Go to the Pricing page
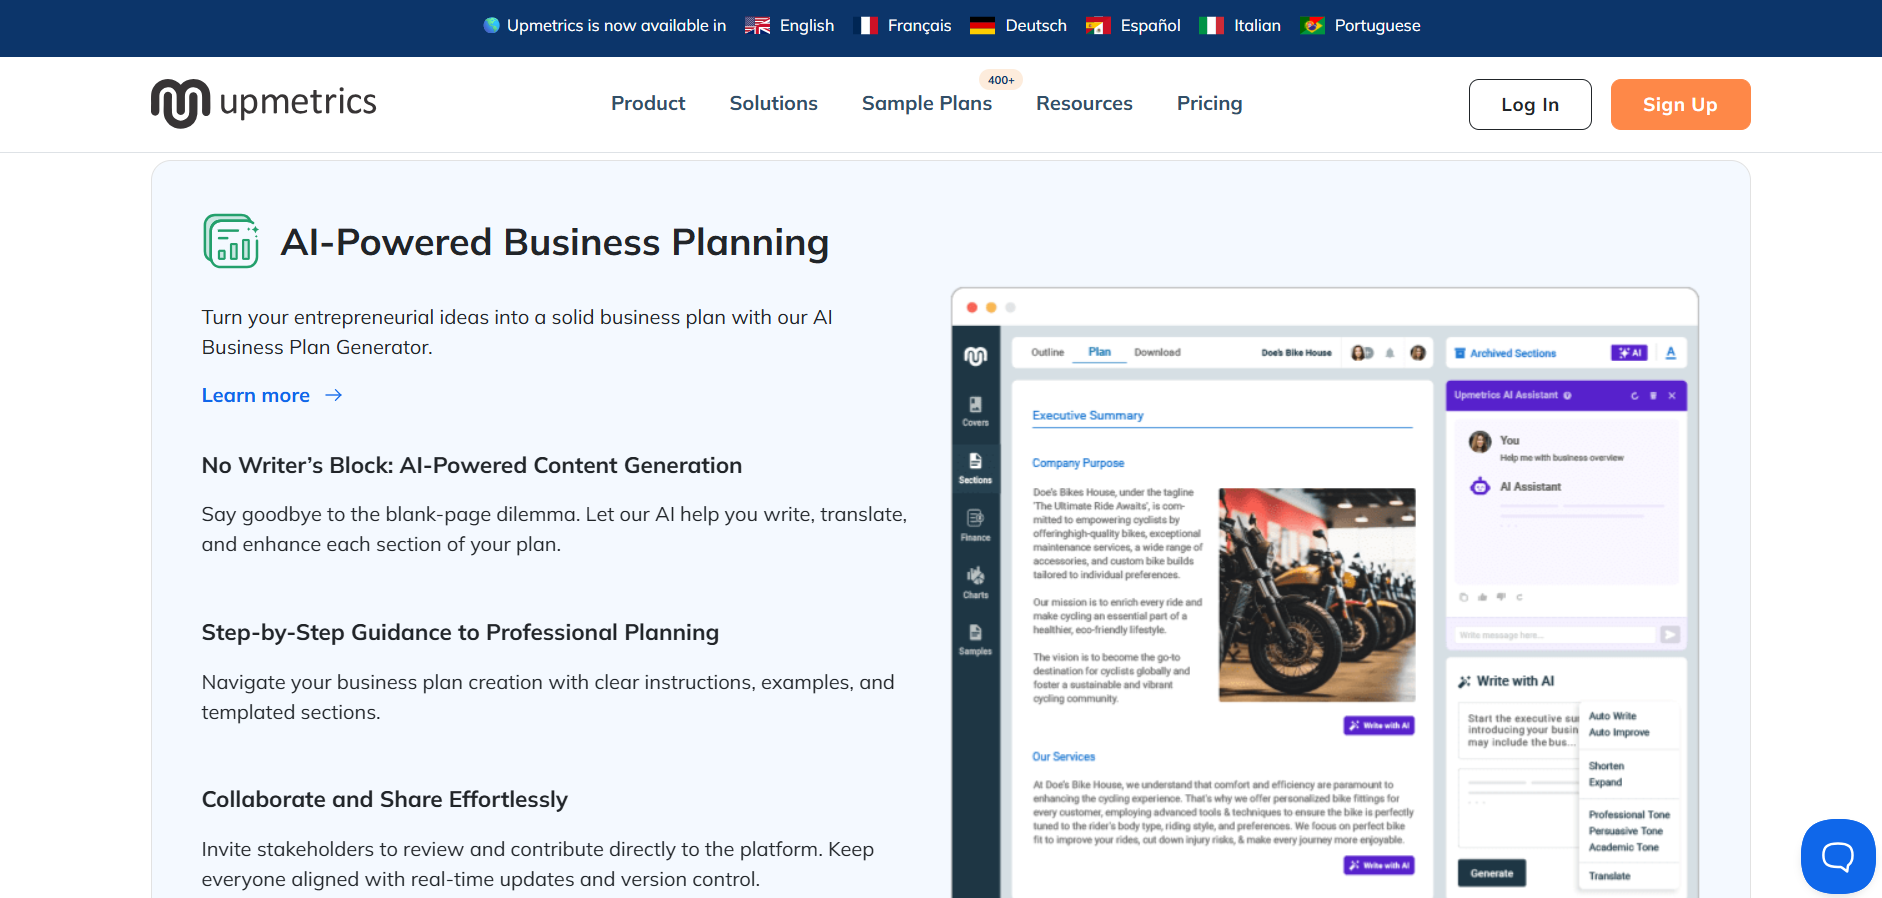 pos(1209,103)
